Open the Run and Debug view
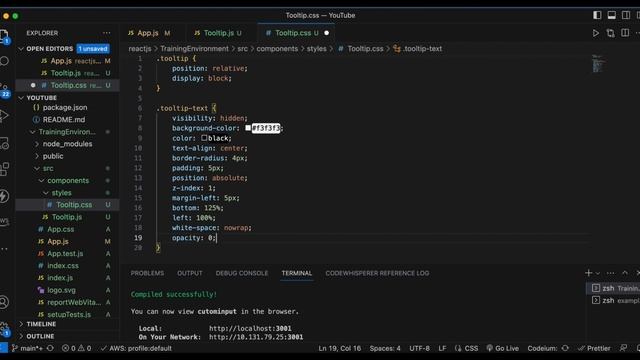The width and height of the screenshot is (640, 360). tap(4, 116)
